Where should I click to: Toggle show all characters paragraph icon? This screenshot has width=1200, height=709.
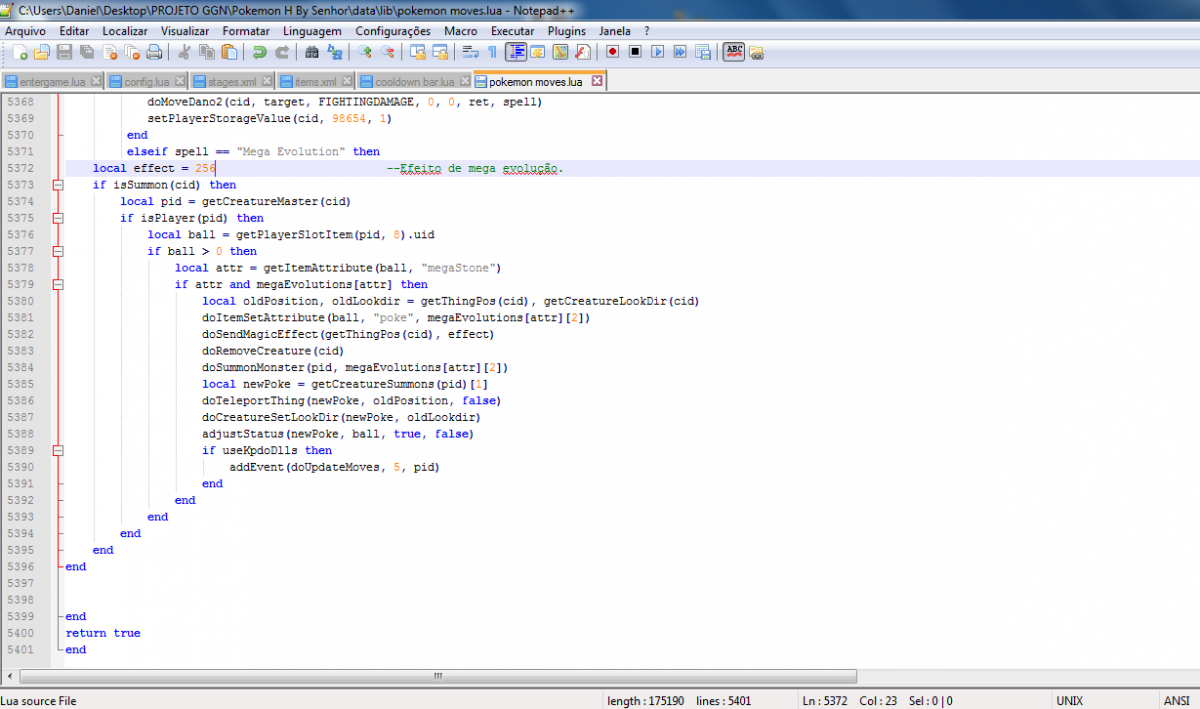pos(492,51)
